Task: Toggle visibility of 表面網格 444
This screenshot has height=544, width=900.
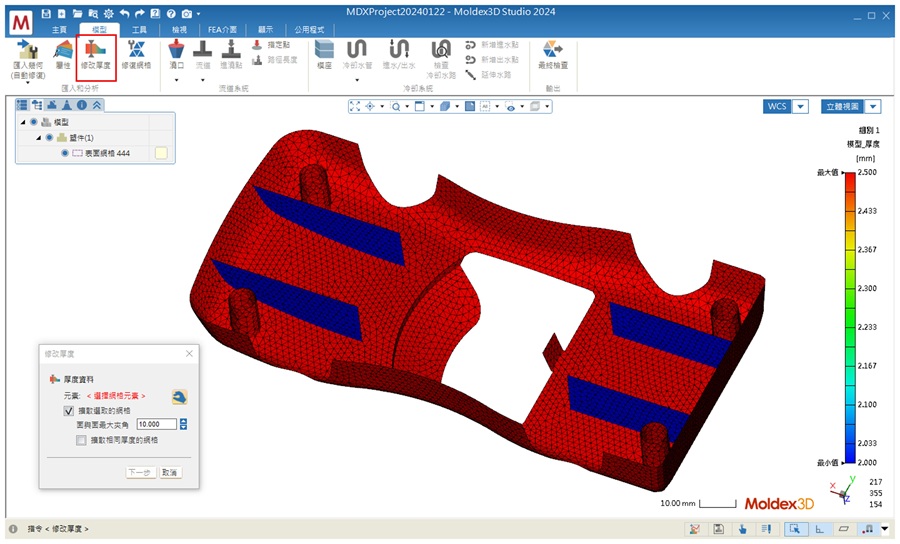Action: [x=65, y=153]
